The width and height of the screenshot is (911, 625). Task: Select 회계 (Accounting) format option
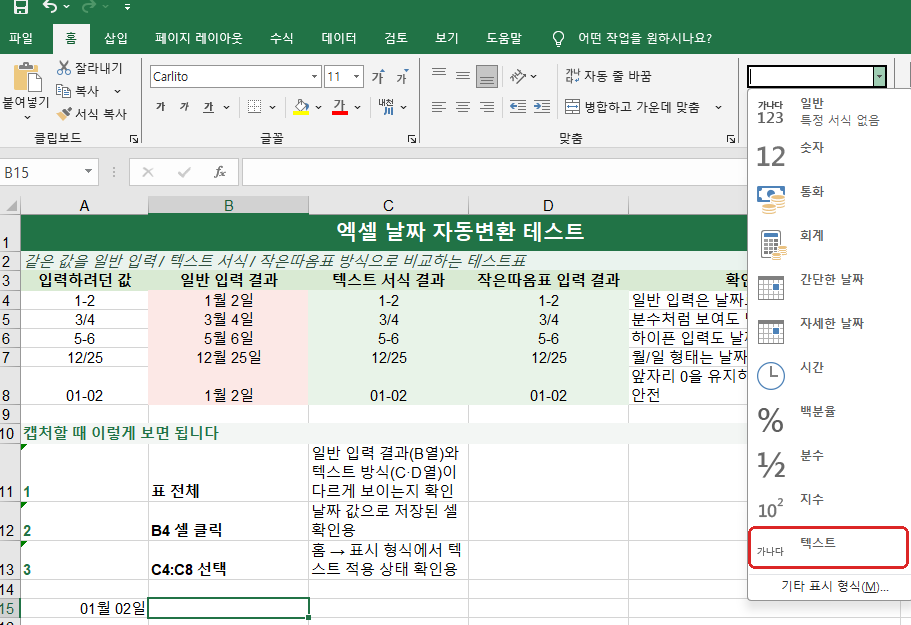tap(828, 243)
